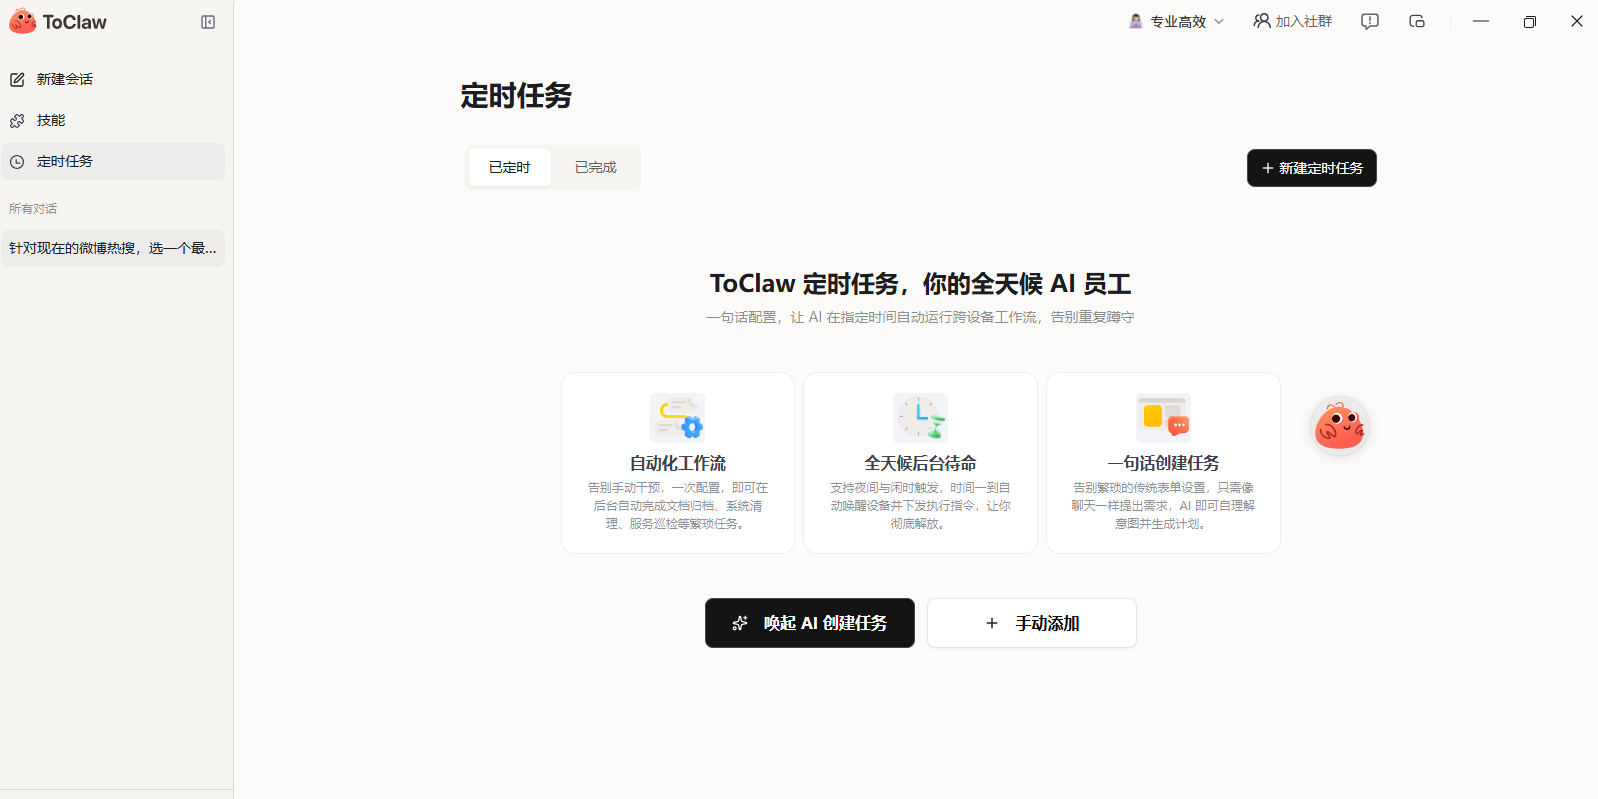Click the 一句话创建任务 card icon
This screenshot has width=1598, height=799.
point(1163,418)
